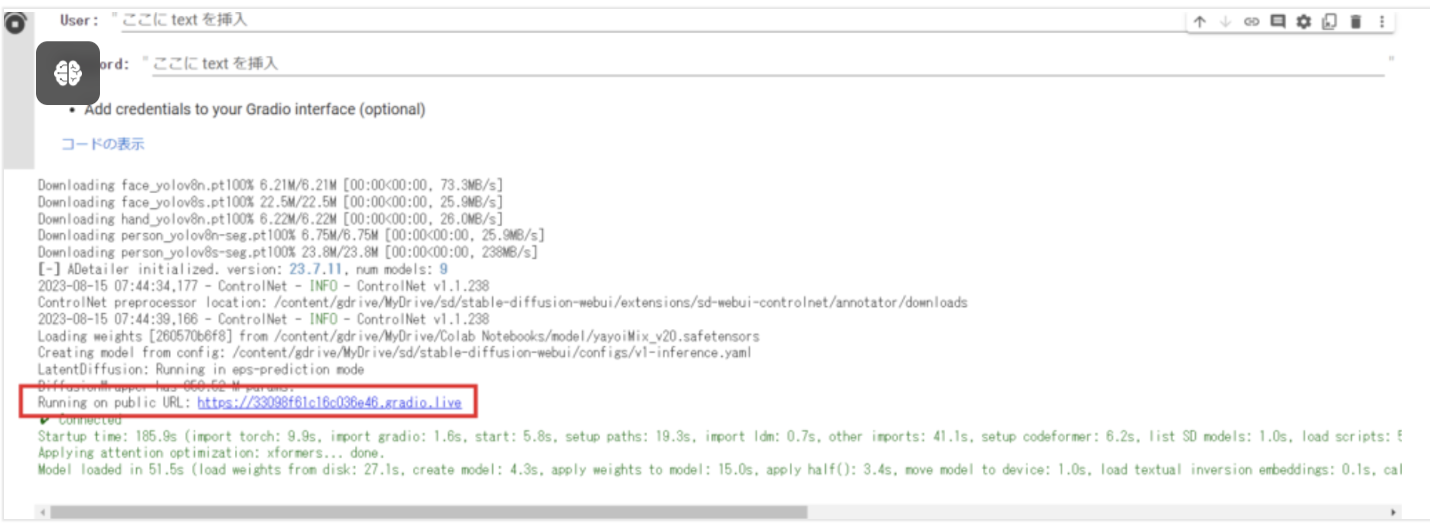Click 'Downloading hand_yolov8n.pt' output line

click(270, 219)
